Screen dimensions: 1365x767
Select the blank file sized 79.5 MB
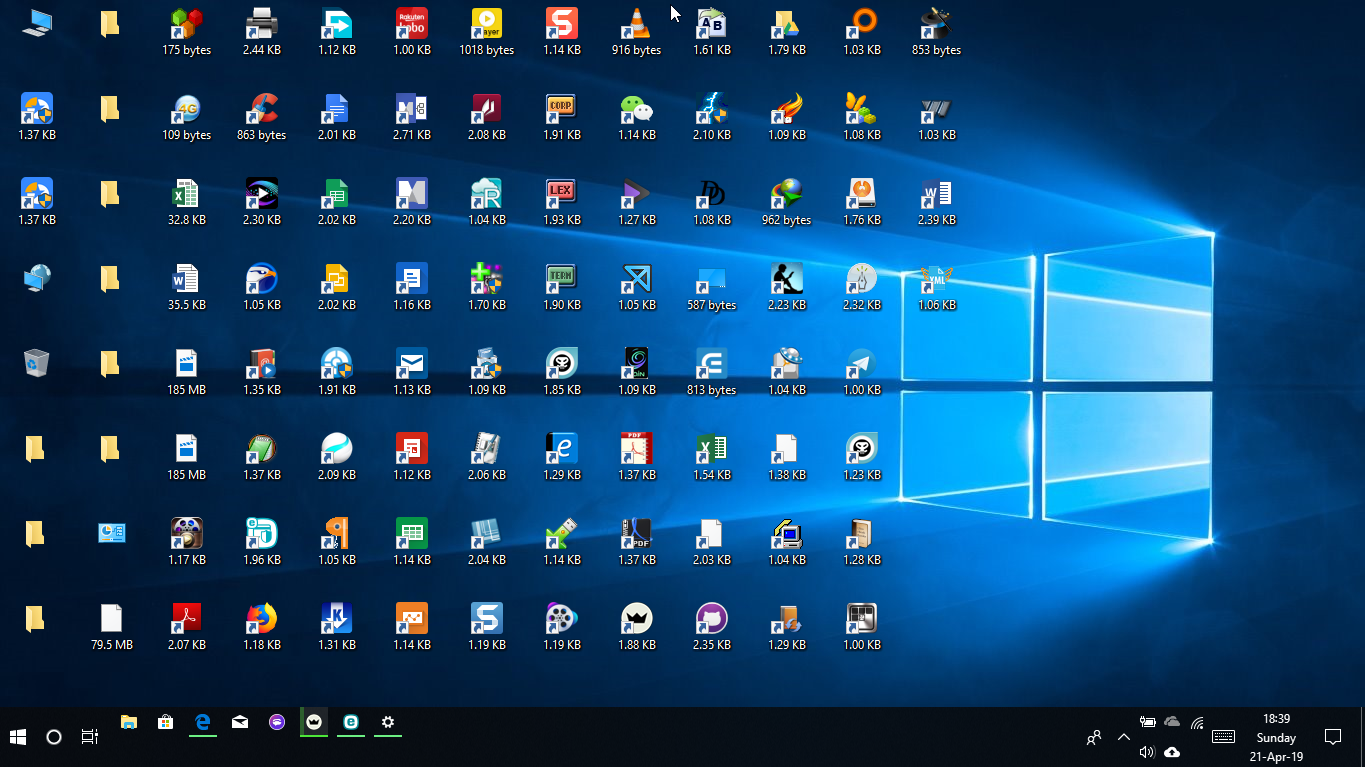(x=111, y=618)
